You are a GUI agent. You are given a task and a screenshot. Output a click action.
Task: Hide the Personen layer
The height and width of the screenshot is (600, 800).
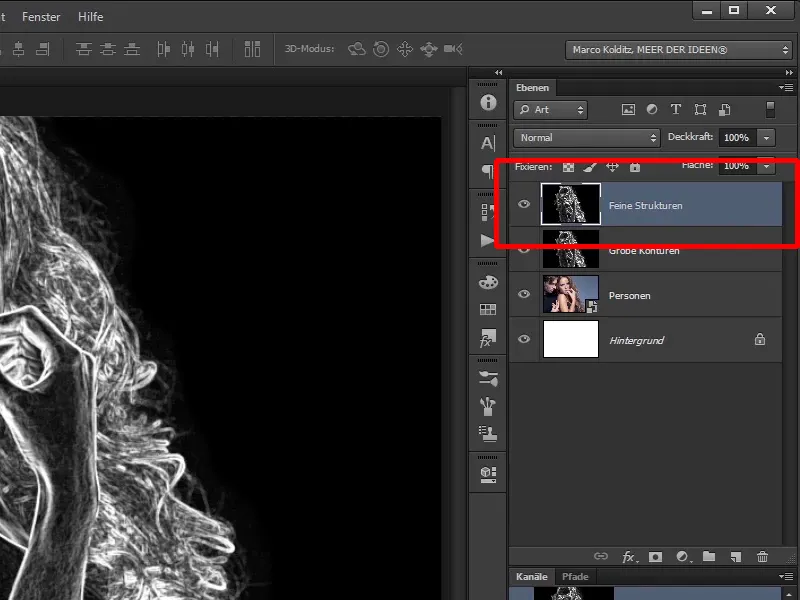coord(524,294)
